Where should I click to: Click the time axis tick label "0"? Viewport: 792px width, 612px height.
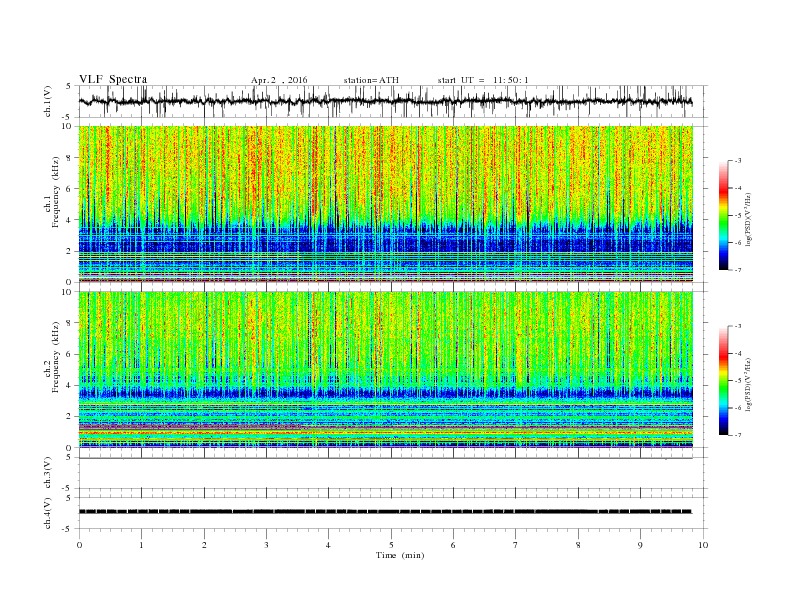(x=79, y=545)
